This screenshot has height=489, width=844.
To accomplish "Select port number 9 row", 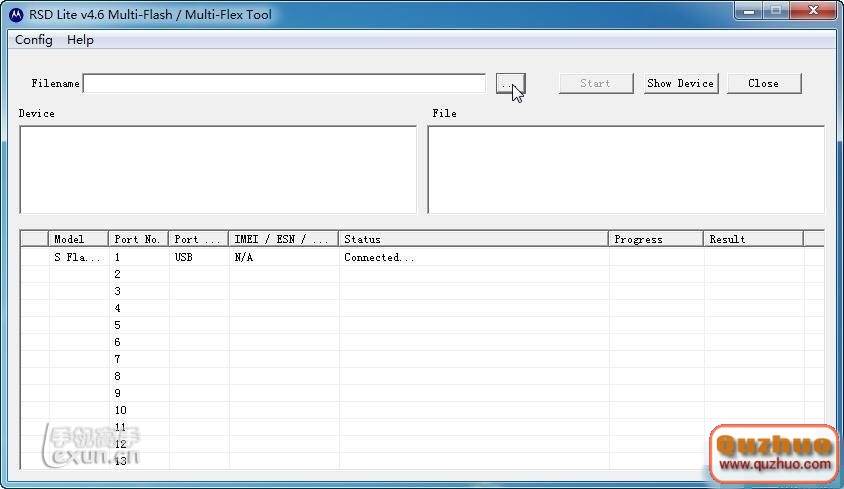I will coord(422,393).
